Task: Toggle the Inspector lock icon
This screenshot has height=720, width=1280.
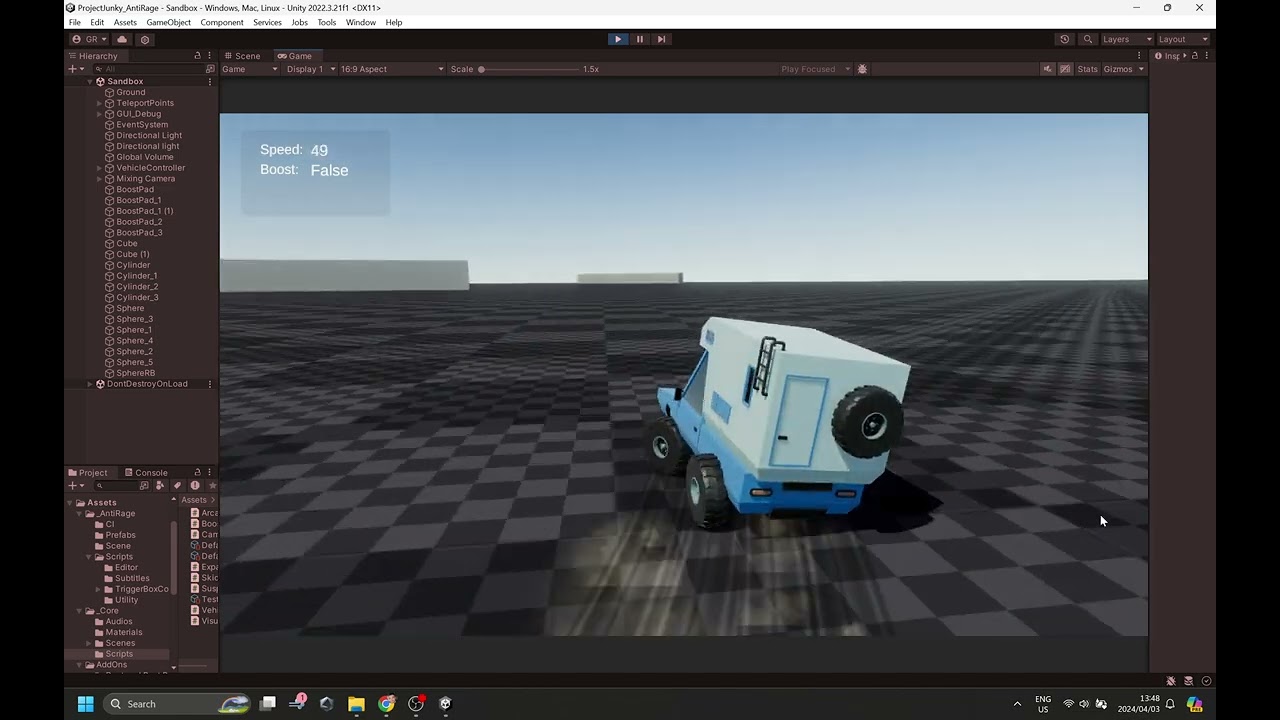Action: coord(1194,56)
